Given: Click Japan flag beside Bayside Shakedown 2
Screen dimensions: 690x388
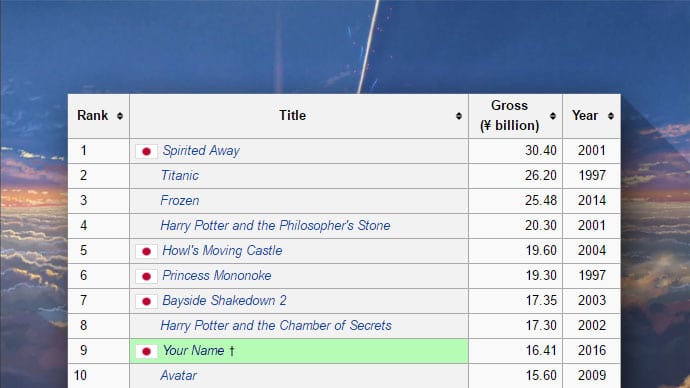Looking at the screenshot, I should (147, 301).
